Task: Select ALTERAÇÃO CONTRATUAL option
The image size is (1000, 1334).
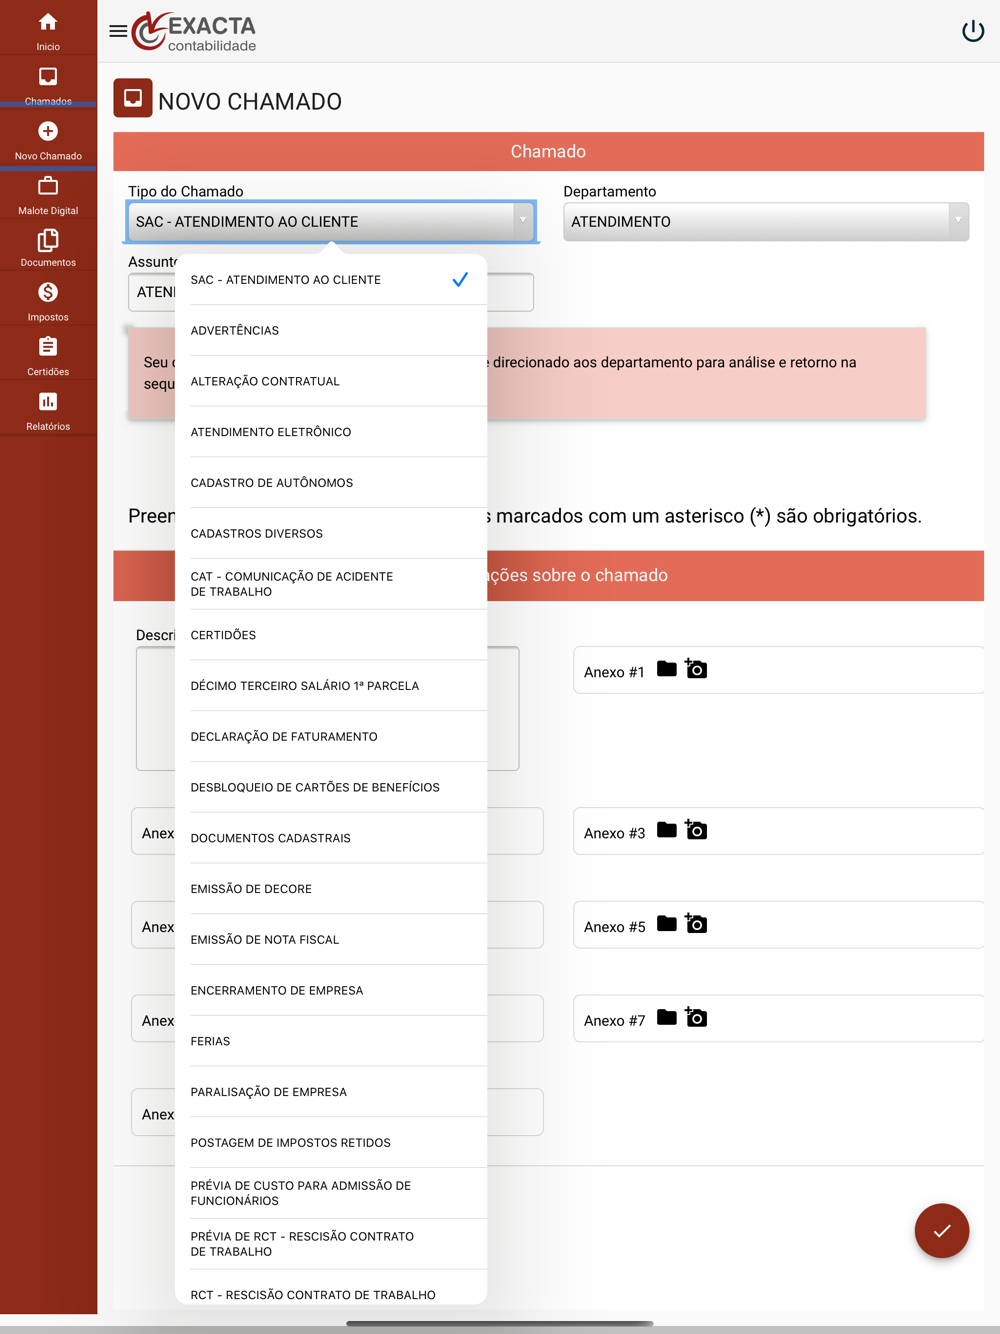Action: pyautogui.click(x=331, y=382)
